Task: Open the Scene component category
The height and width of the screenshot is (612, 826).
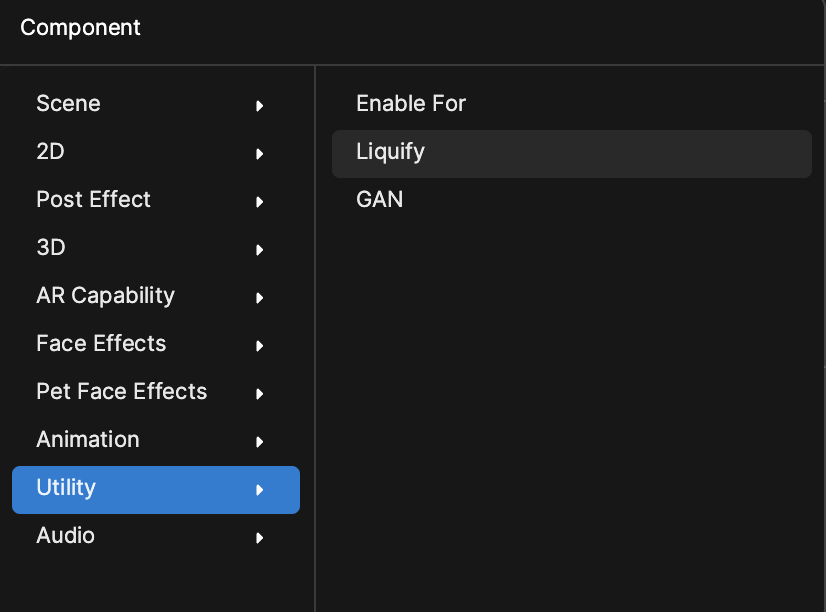Action: 156,104
